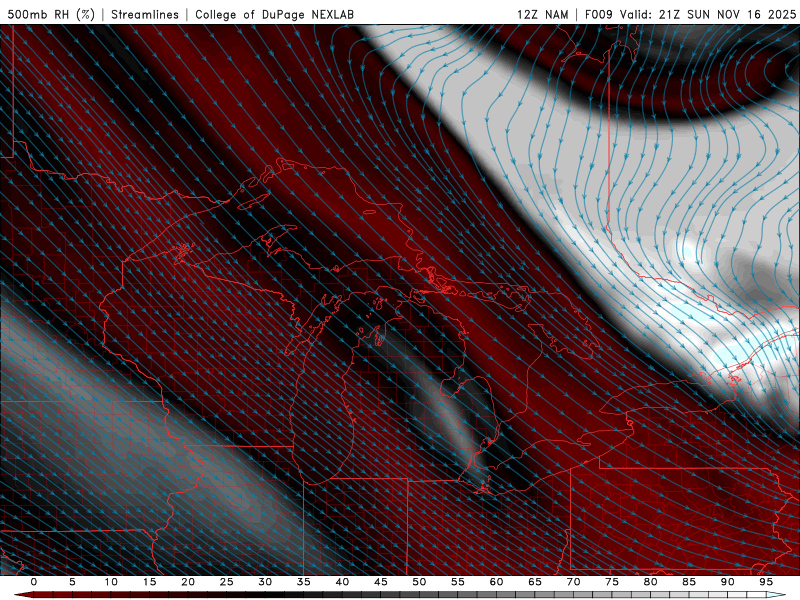Click the "30" label on the color scale
The image size is (800, 600).
(265, 582)
